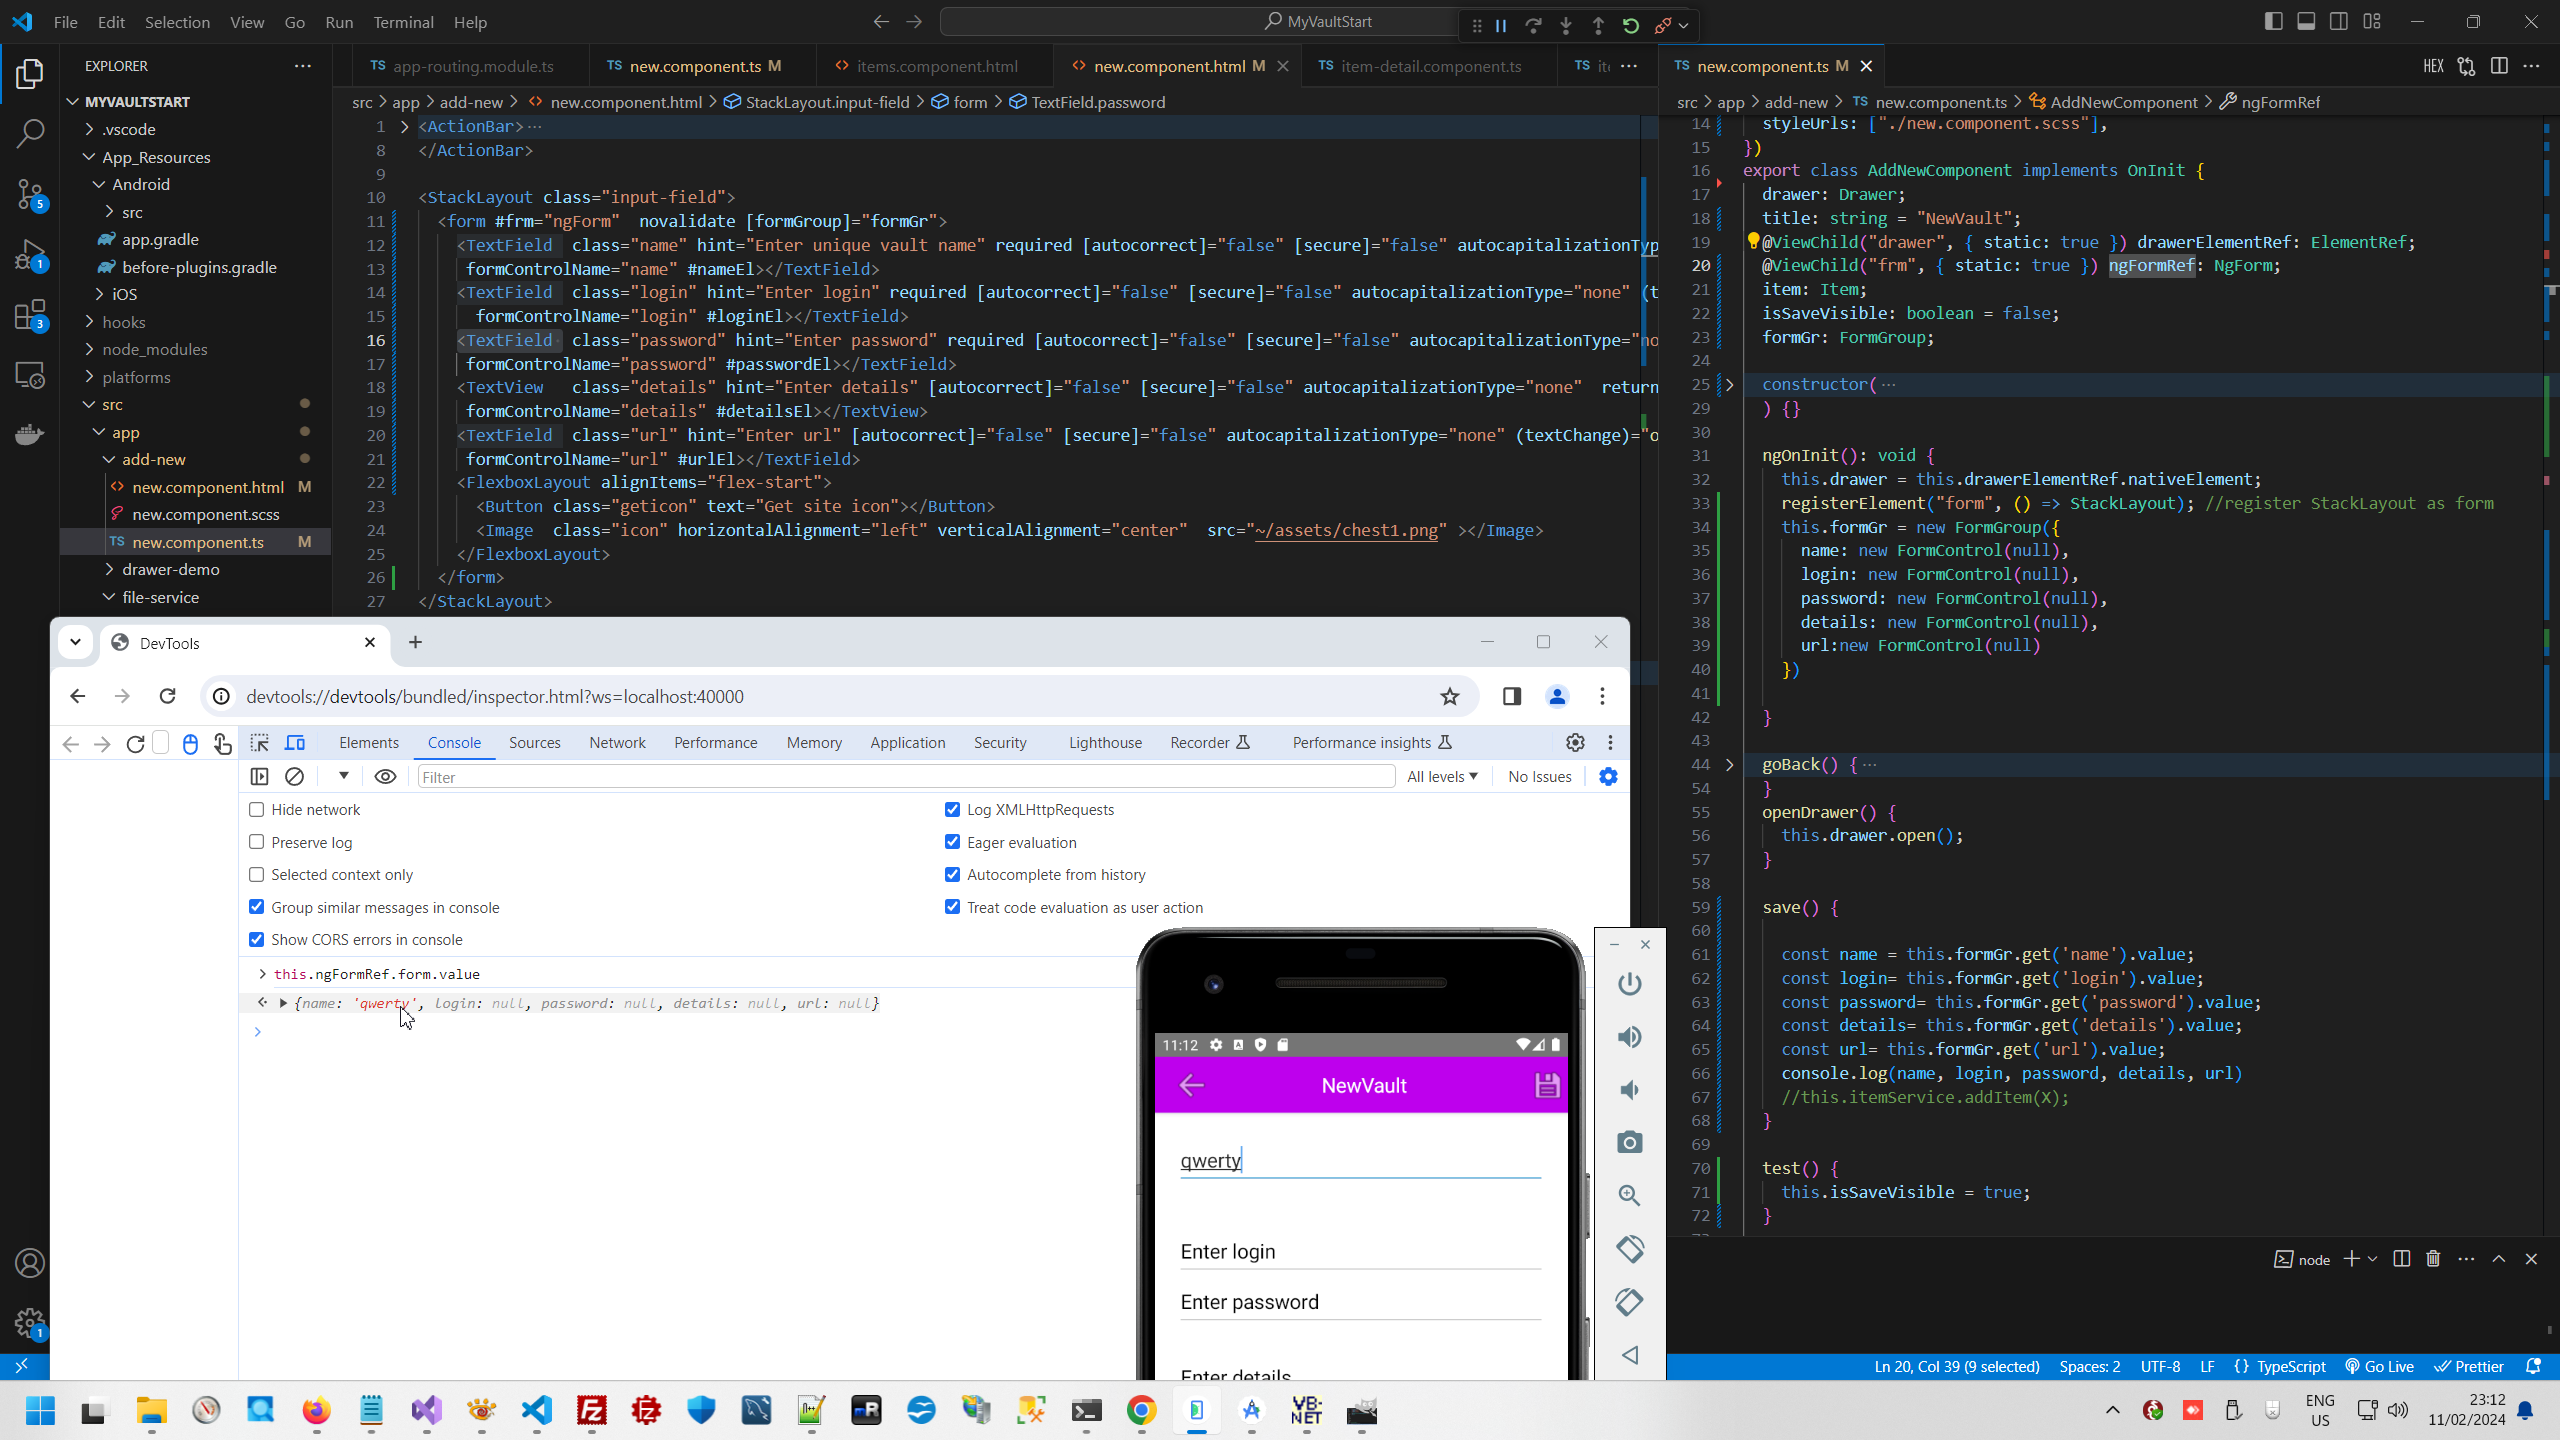
Task: Expand the collapsed constructor code block
Action: click(1729, 385)
